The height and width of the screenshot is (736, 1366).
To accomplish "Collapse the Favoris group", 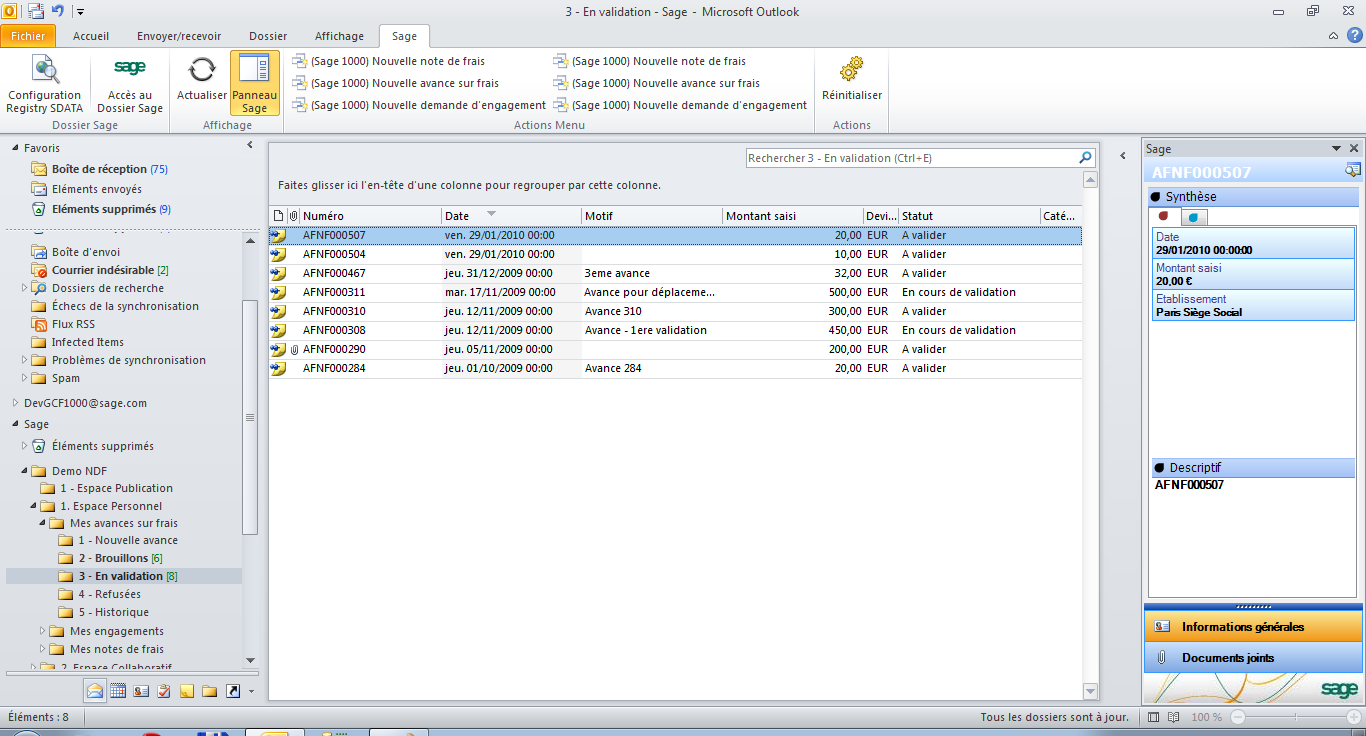I will (16, 148).
